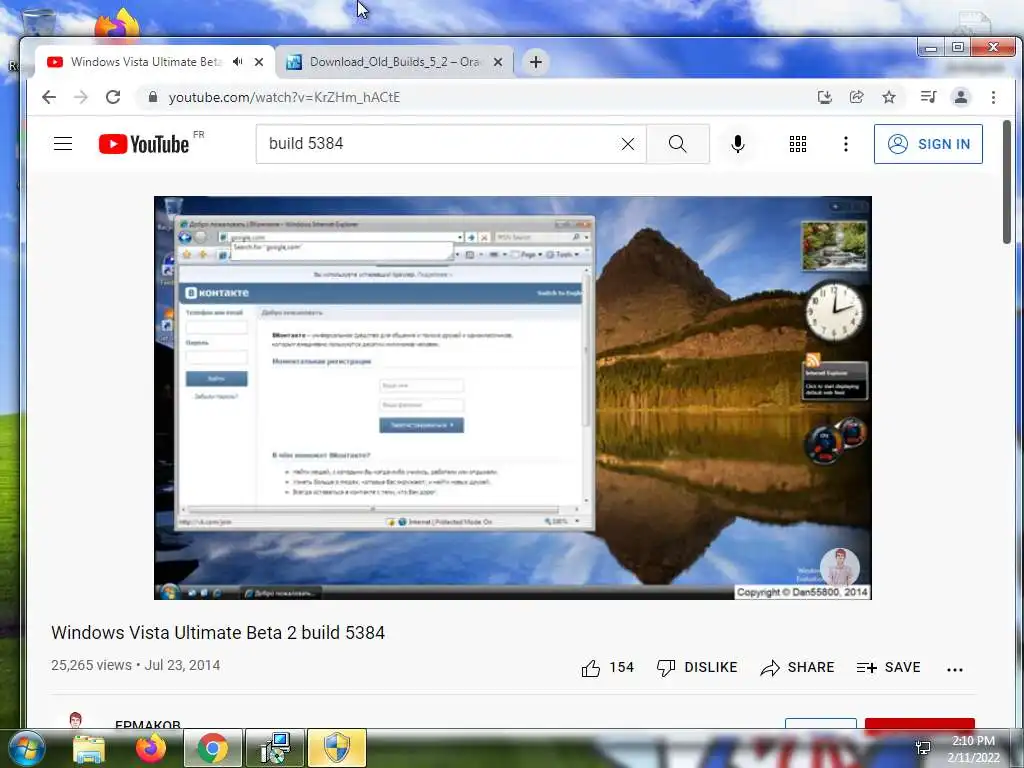Click the address bar URL

[x=284, y=97]
